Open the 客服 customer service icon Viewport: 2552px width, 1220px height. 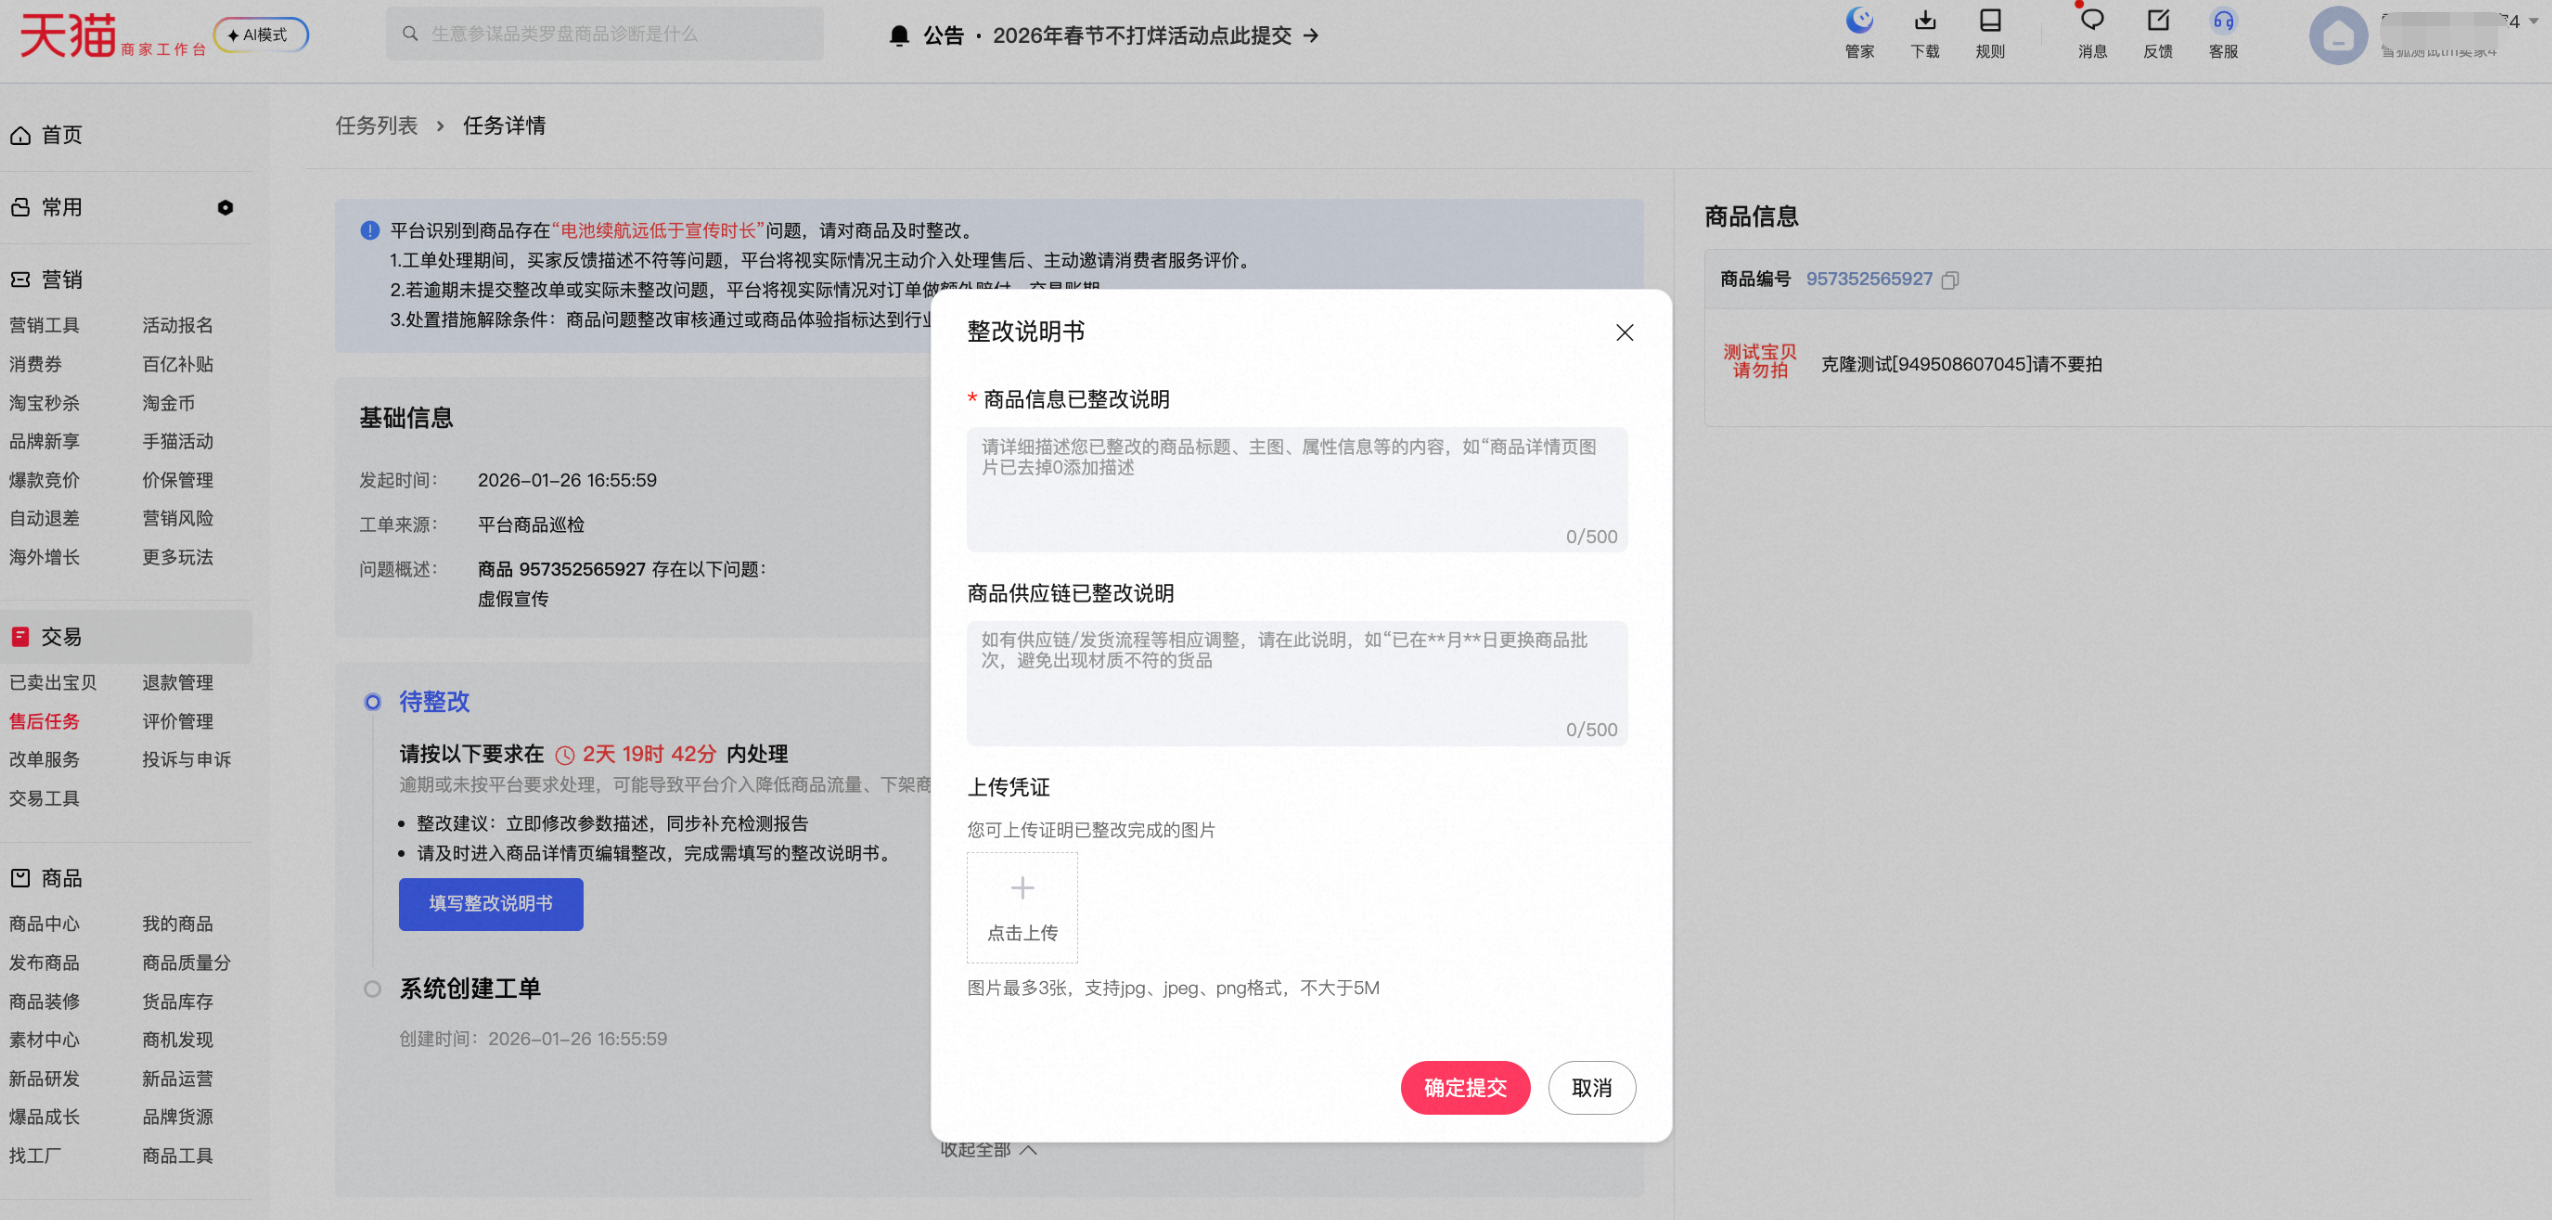pos(2223,21)
